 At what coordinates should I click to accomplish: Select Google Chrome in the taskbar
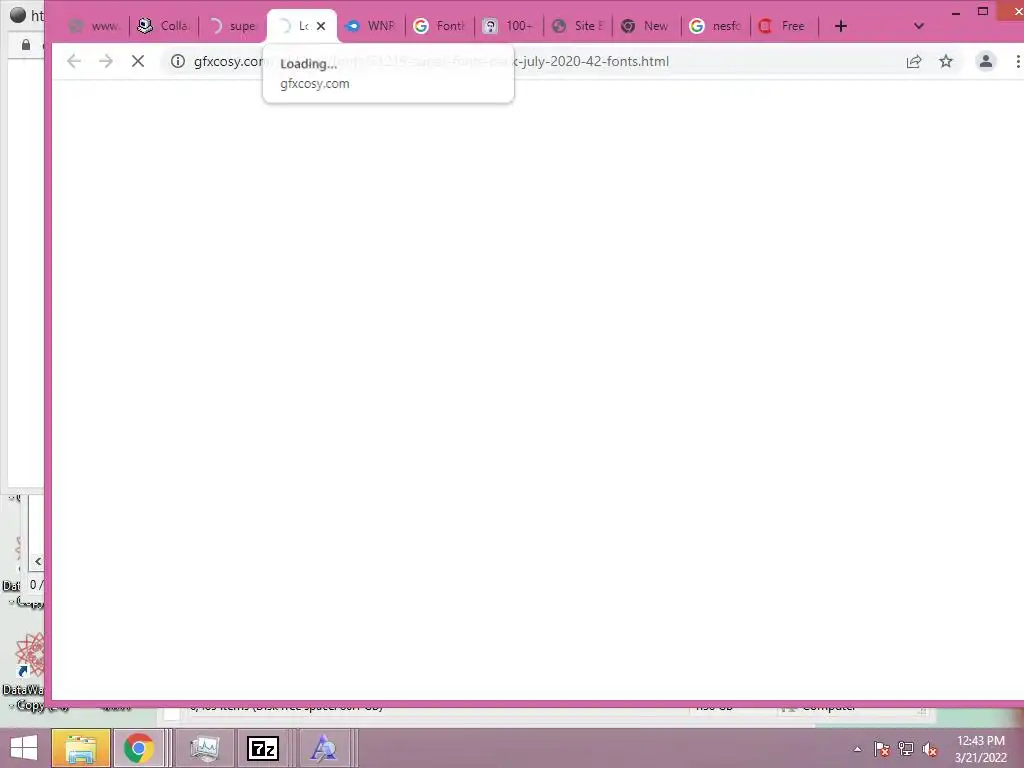point(139,748)
